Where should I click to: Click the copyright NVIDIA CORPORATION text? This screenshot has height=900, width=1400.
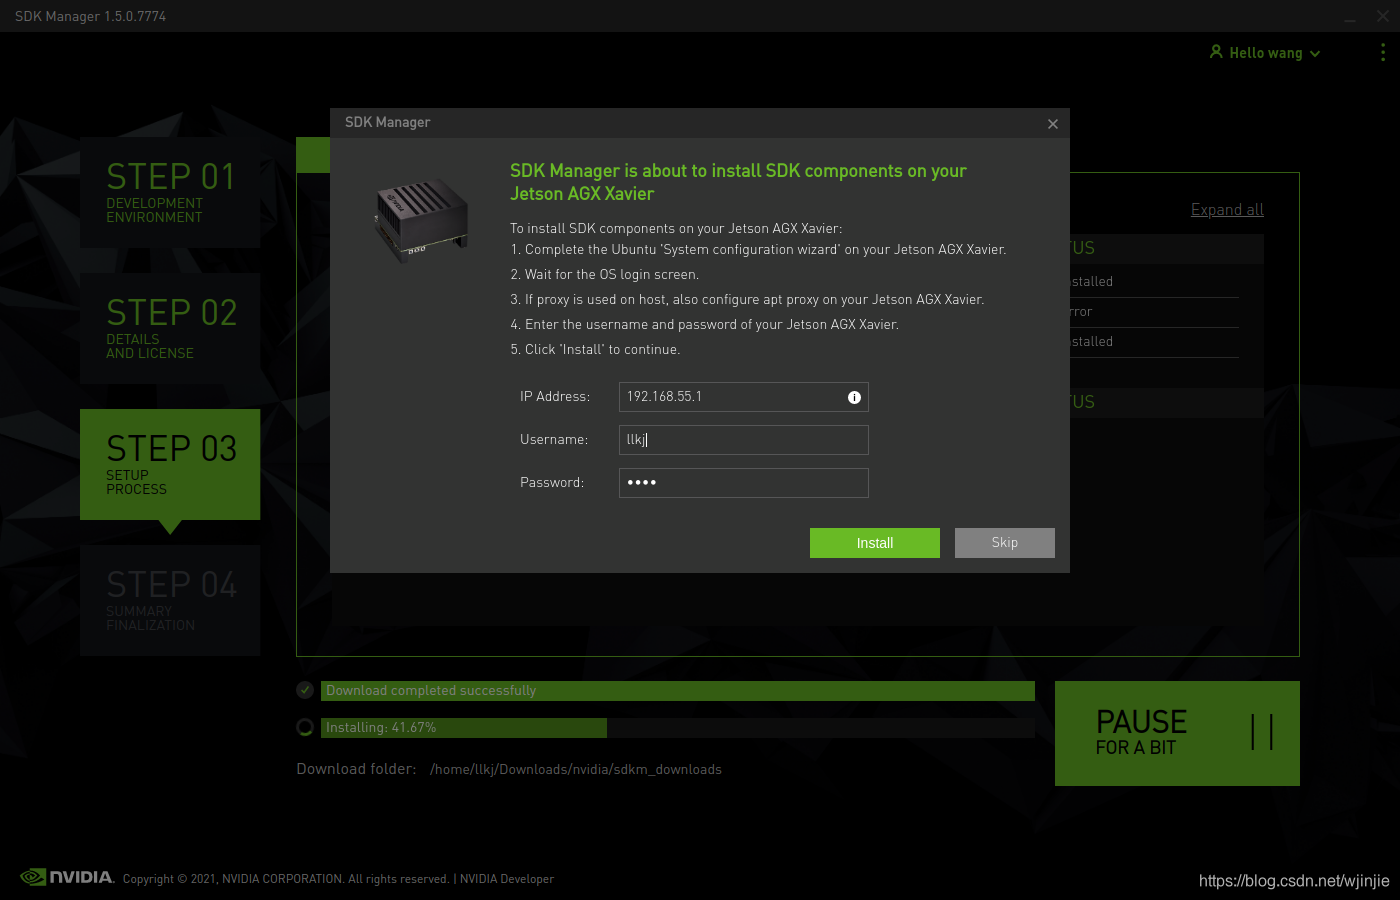tap(286, 879)
